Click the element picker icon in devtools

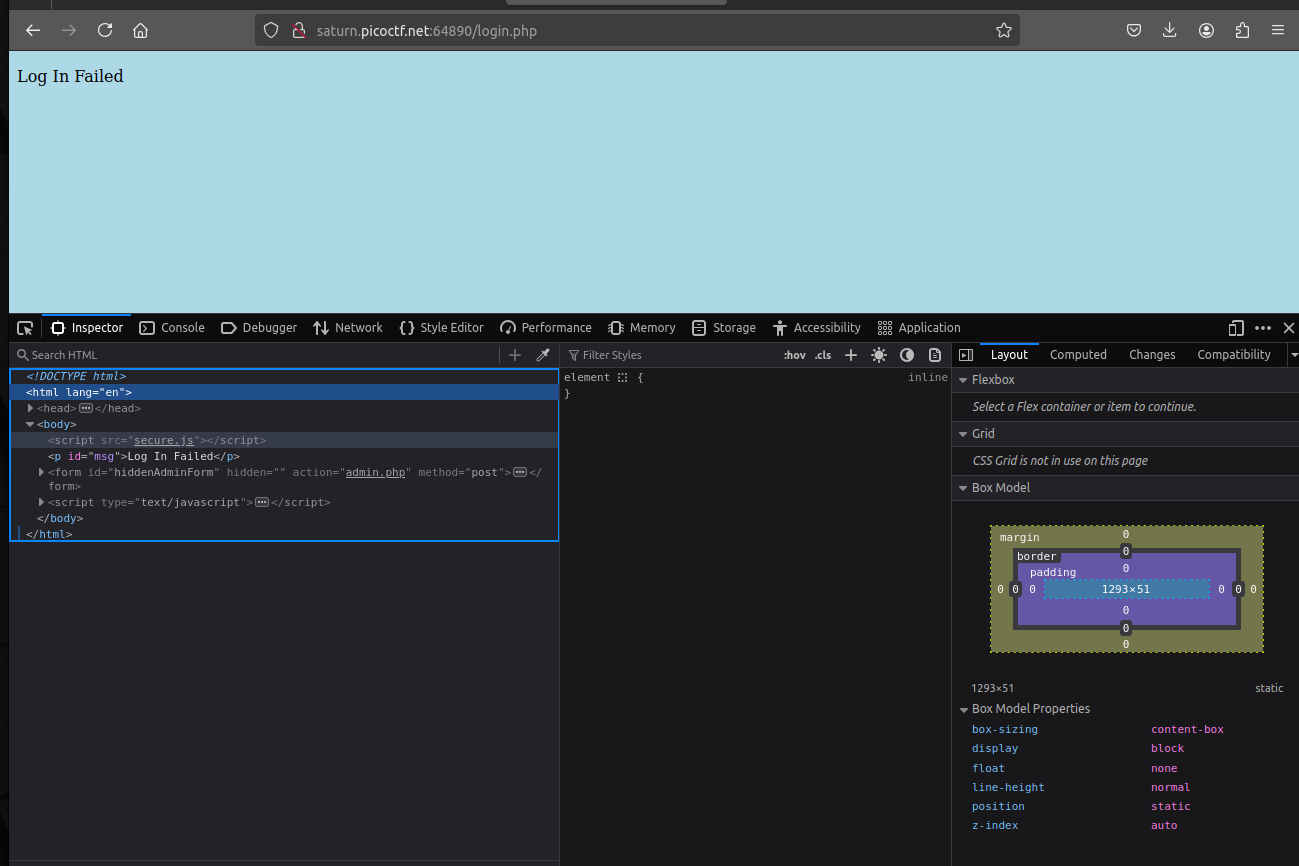tap(25, 328)
